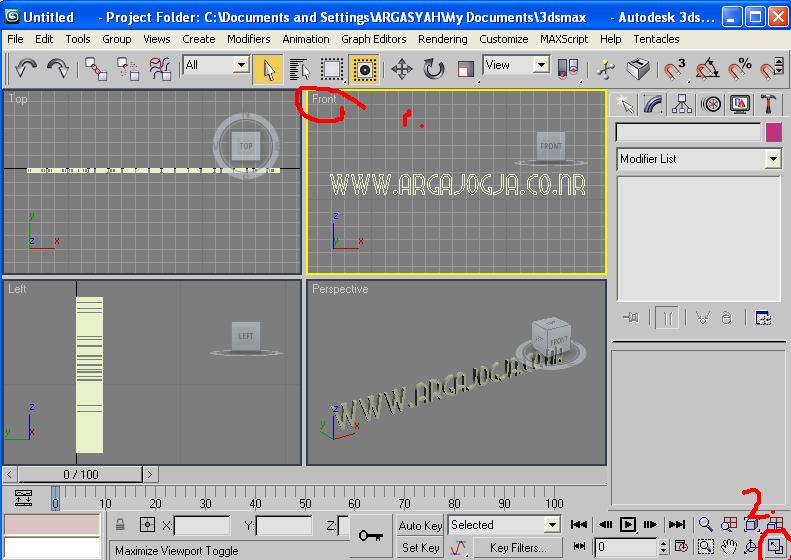This screenshot has height=560, width=791.
Task: Click Go to End playback button
Action: (x=676, y=525)
